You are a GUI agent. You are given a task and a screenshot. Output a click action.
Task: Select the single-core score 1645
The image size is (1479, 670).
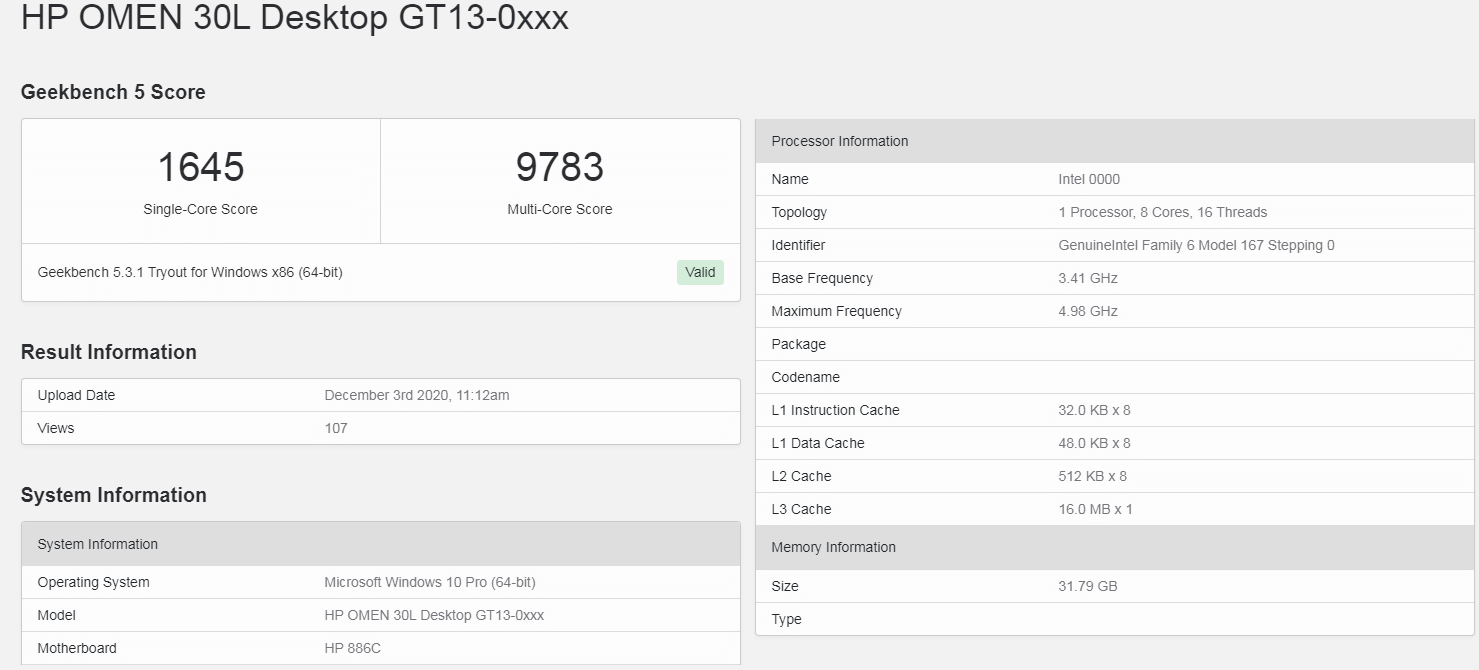pos(201,167)
